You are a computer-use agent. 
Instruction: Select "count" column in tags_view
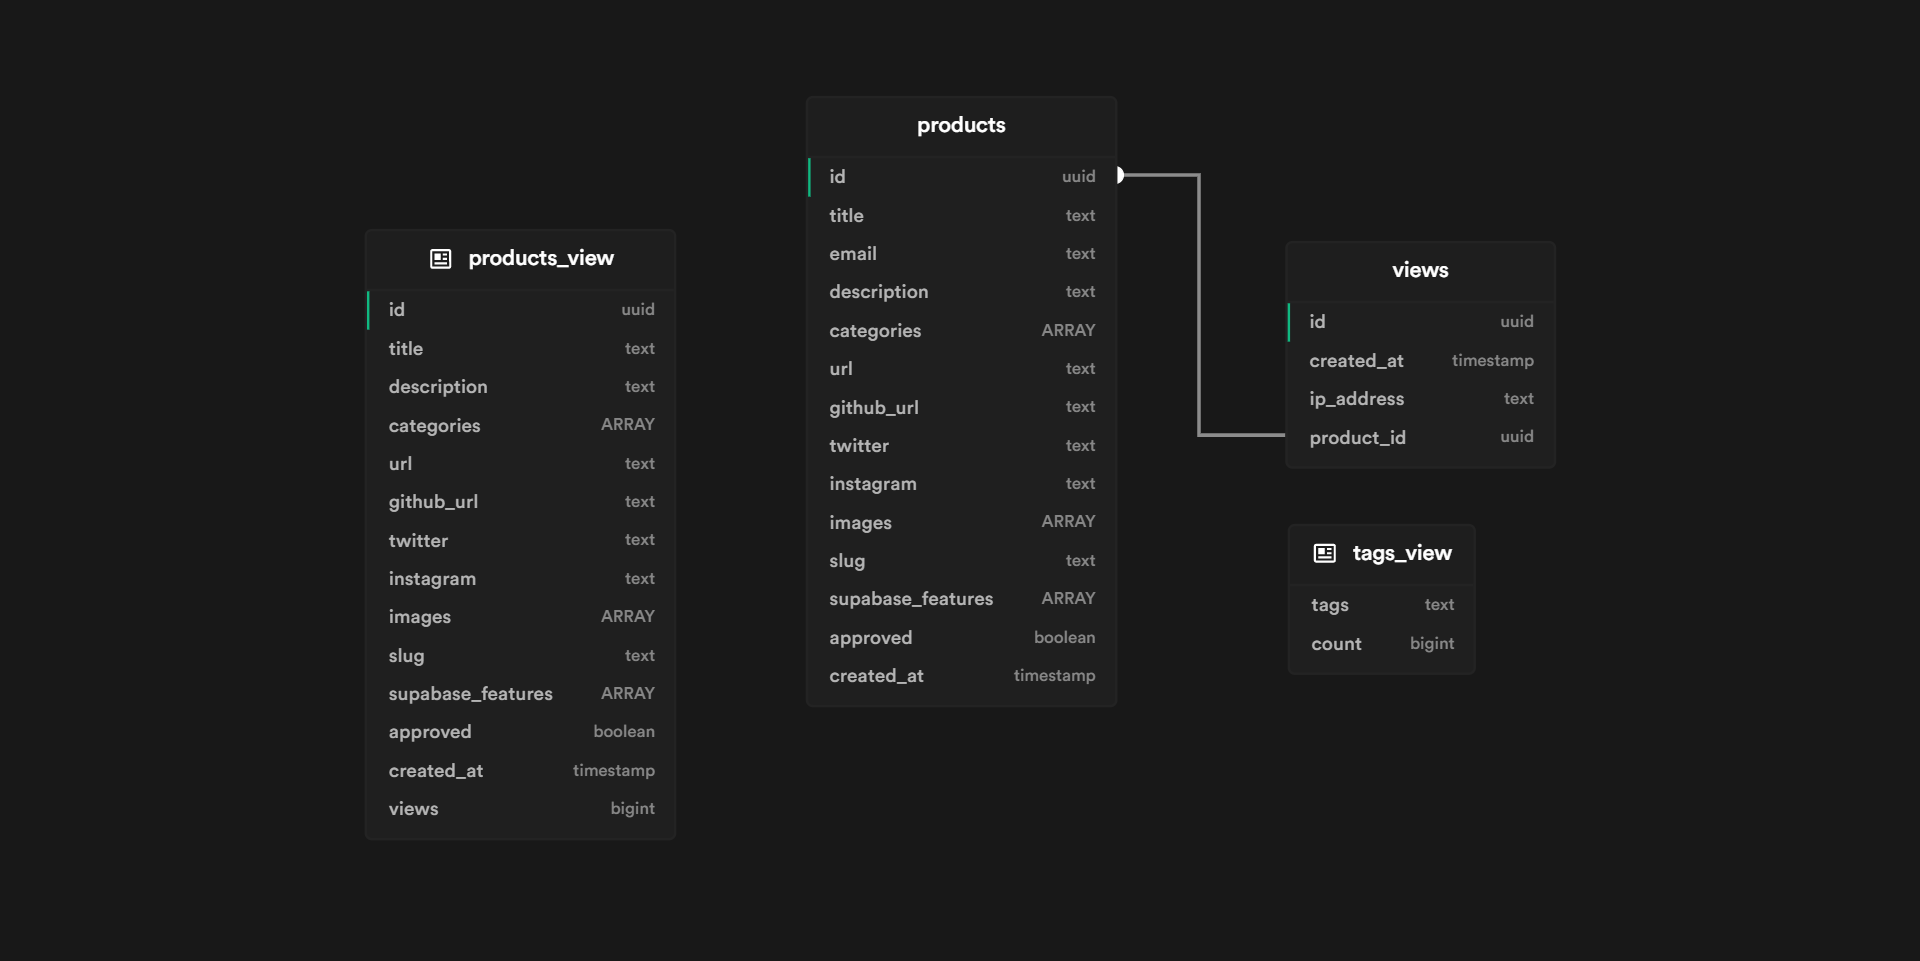click(x=1382, y=644)
